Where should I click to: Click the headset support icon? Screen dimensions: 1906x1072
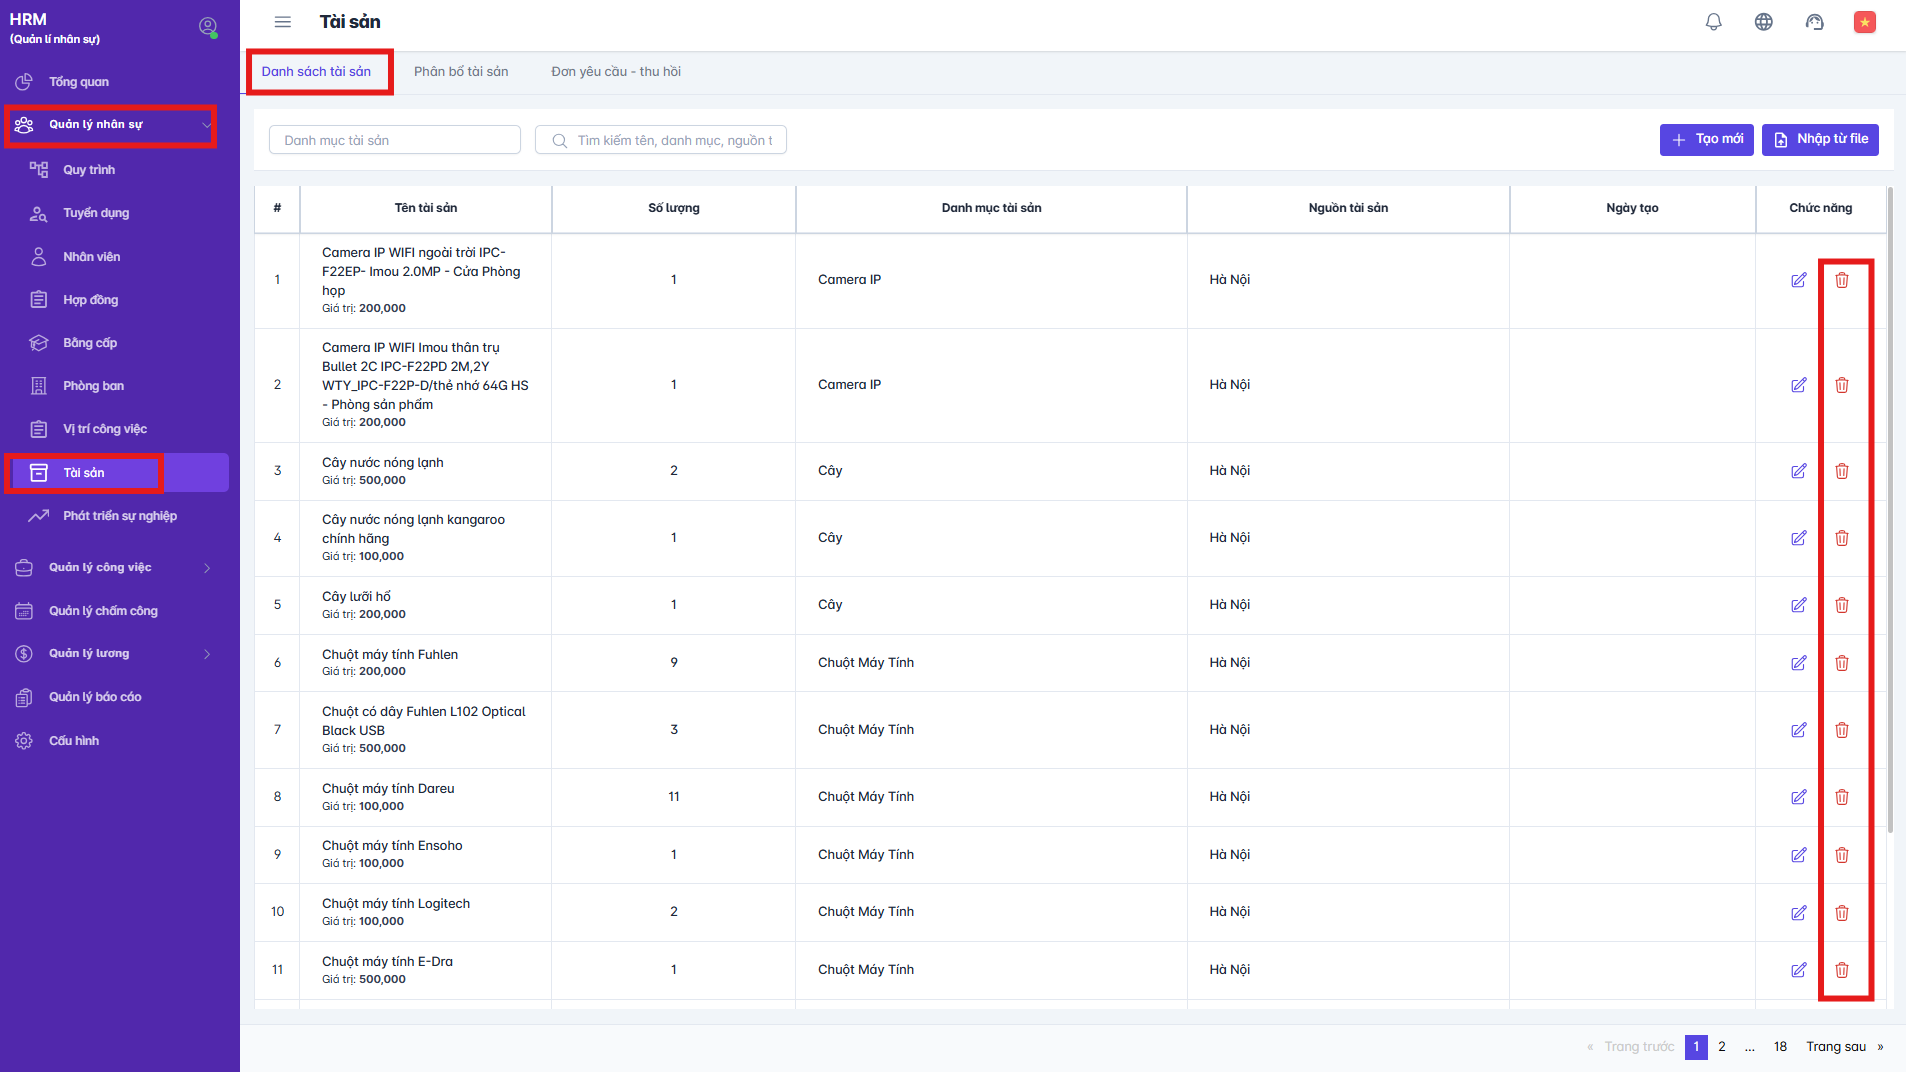point(1814,22)
